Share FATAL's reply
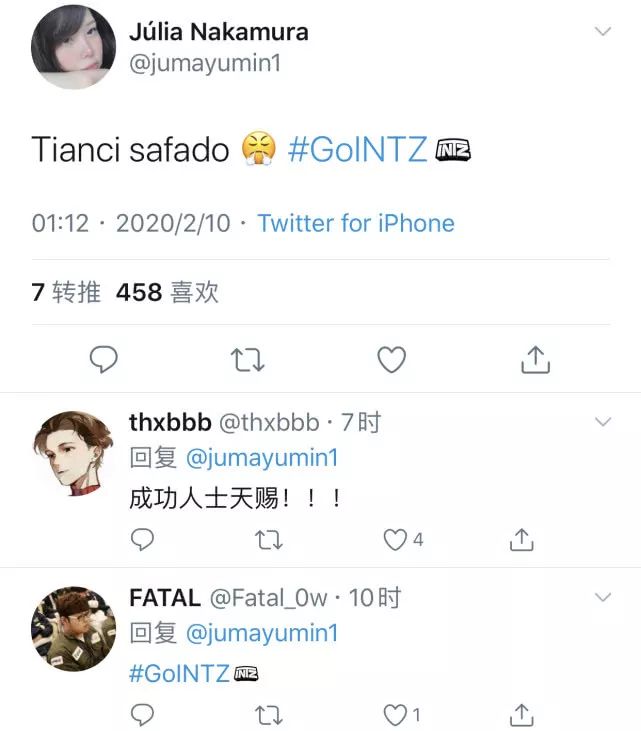 521,715
